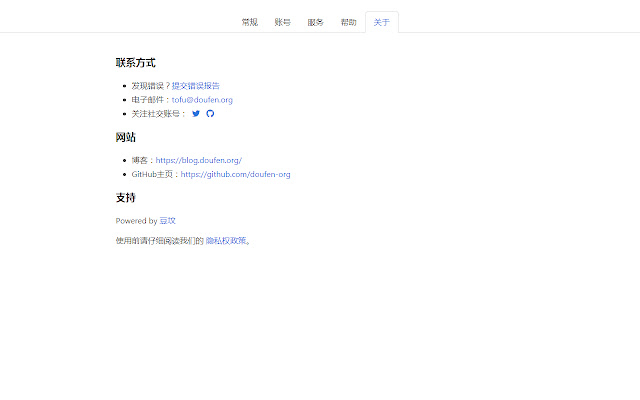The width and height of the screenshot is (640, 400).
Task: Visit the github.com/doufen-org link
Action: tap(236, 174)
